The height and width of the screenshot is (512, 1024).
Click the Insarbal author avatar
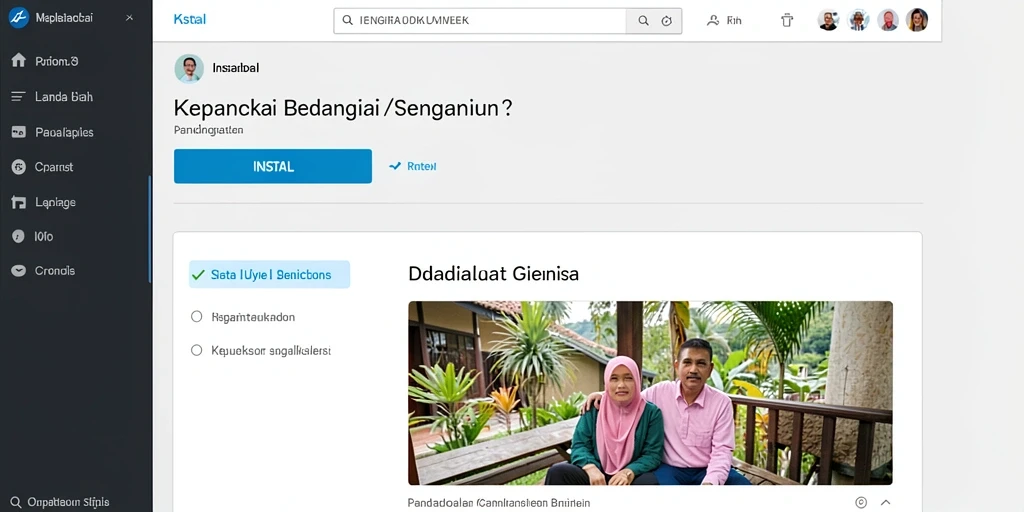tap(189, 68)
